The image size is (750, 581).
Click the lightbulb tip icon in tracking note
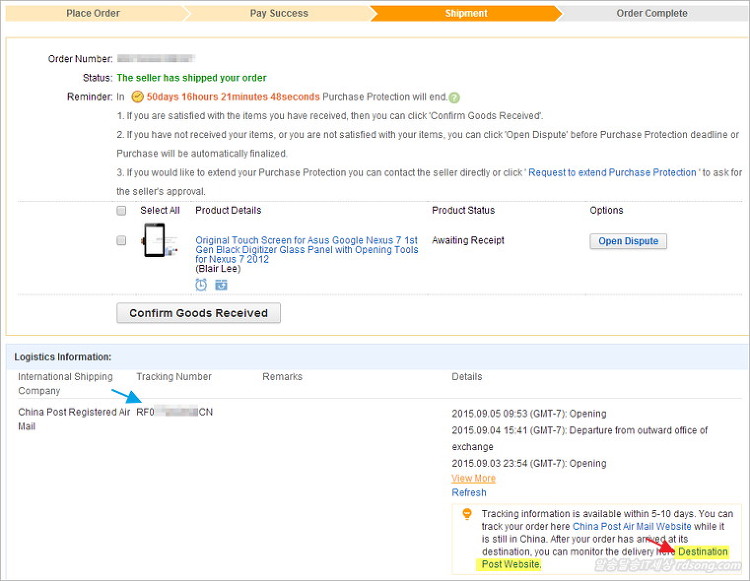click(x=466, y=514)
